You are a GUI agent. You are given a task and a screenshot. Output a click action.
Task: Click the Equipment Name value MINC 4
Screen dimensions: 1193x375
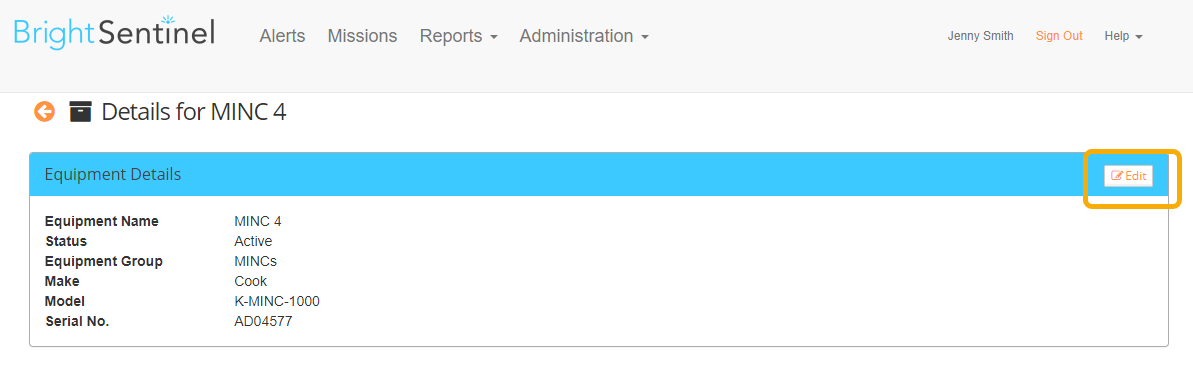coord(258,221)
